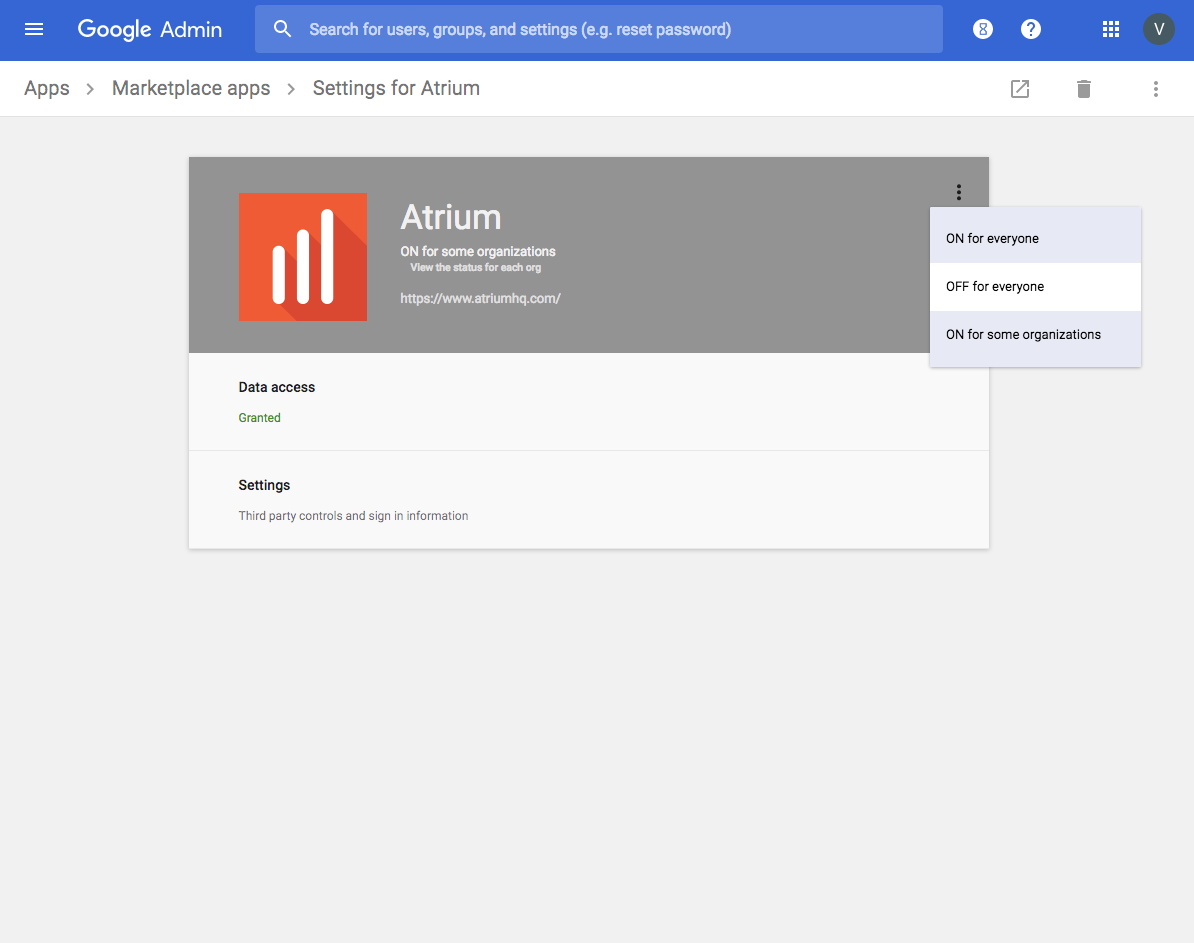Screen dimensions: 1194x943
Task: Go to Marketplace apps breadcrumb
Action: [x=191, y=88]
